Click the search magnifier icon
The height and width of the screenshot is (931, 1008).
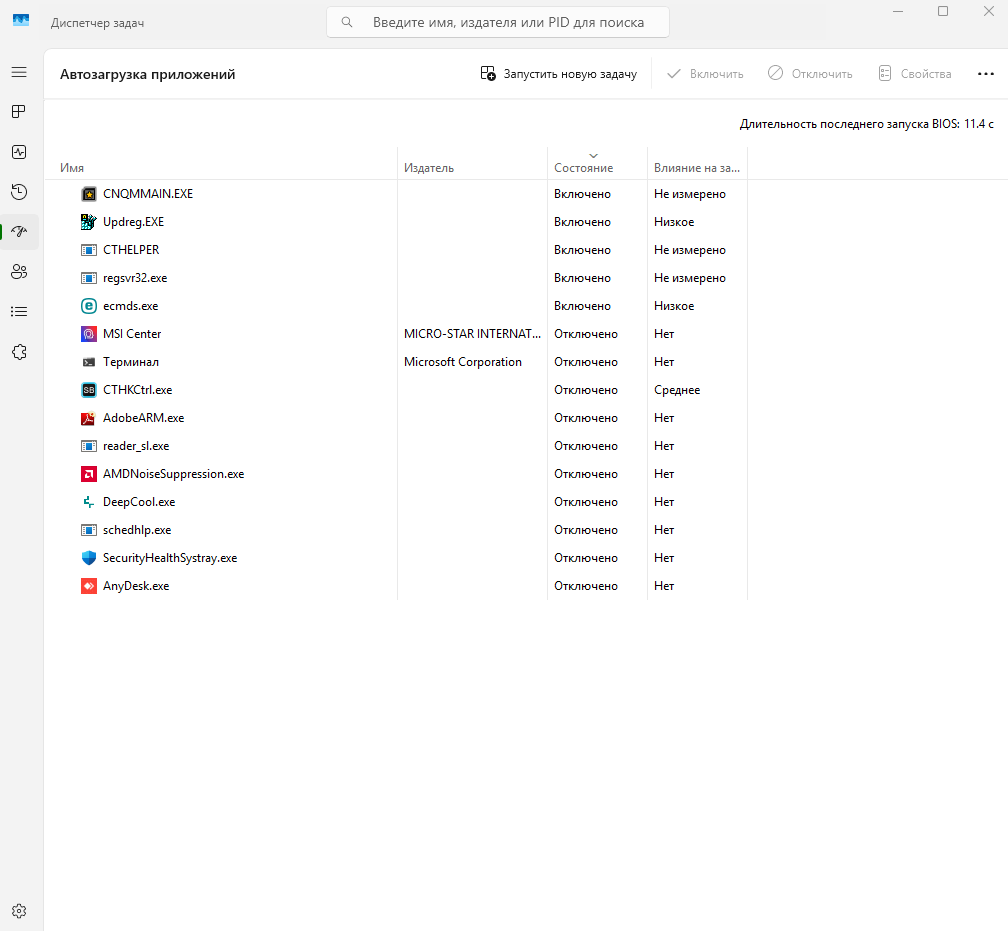346,23
